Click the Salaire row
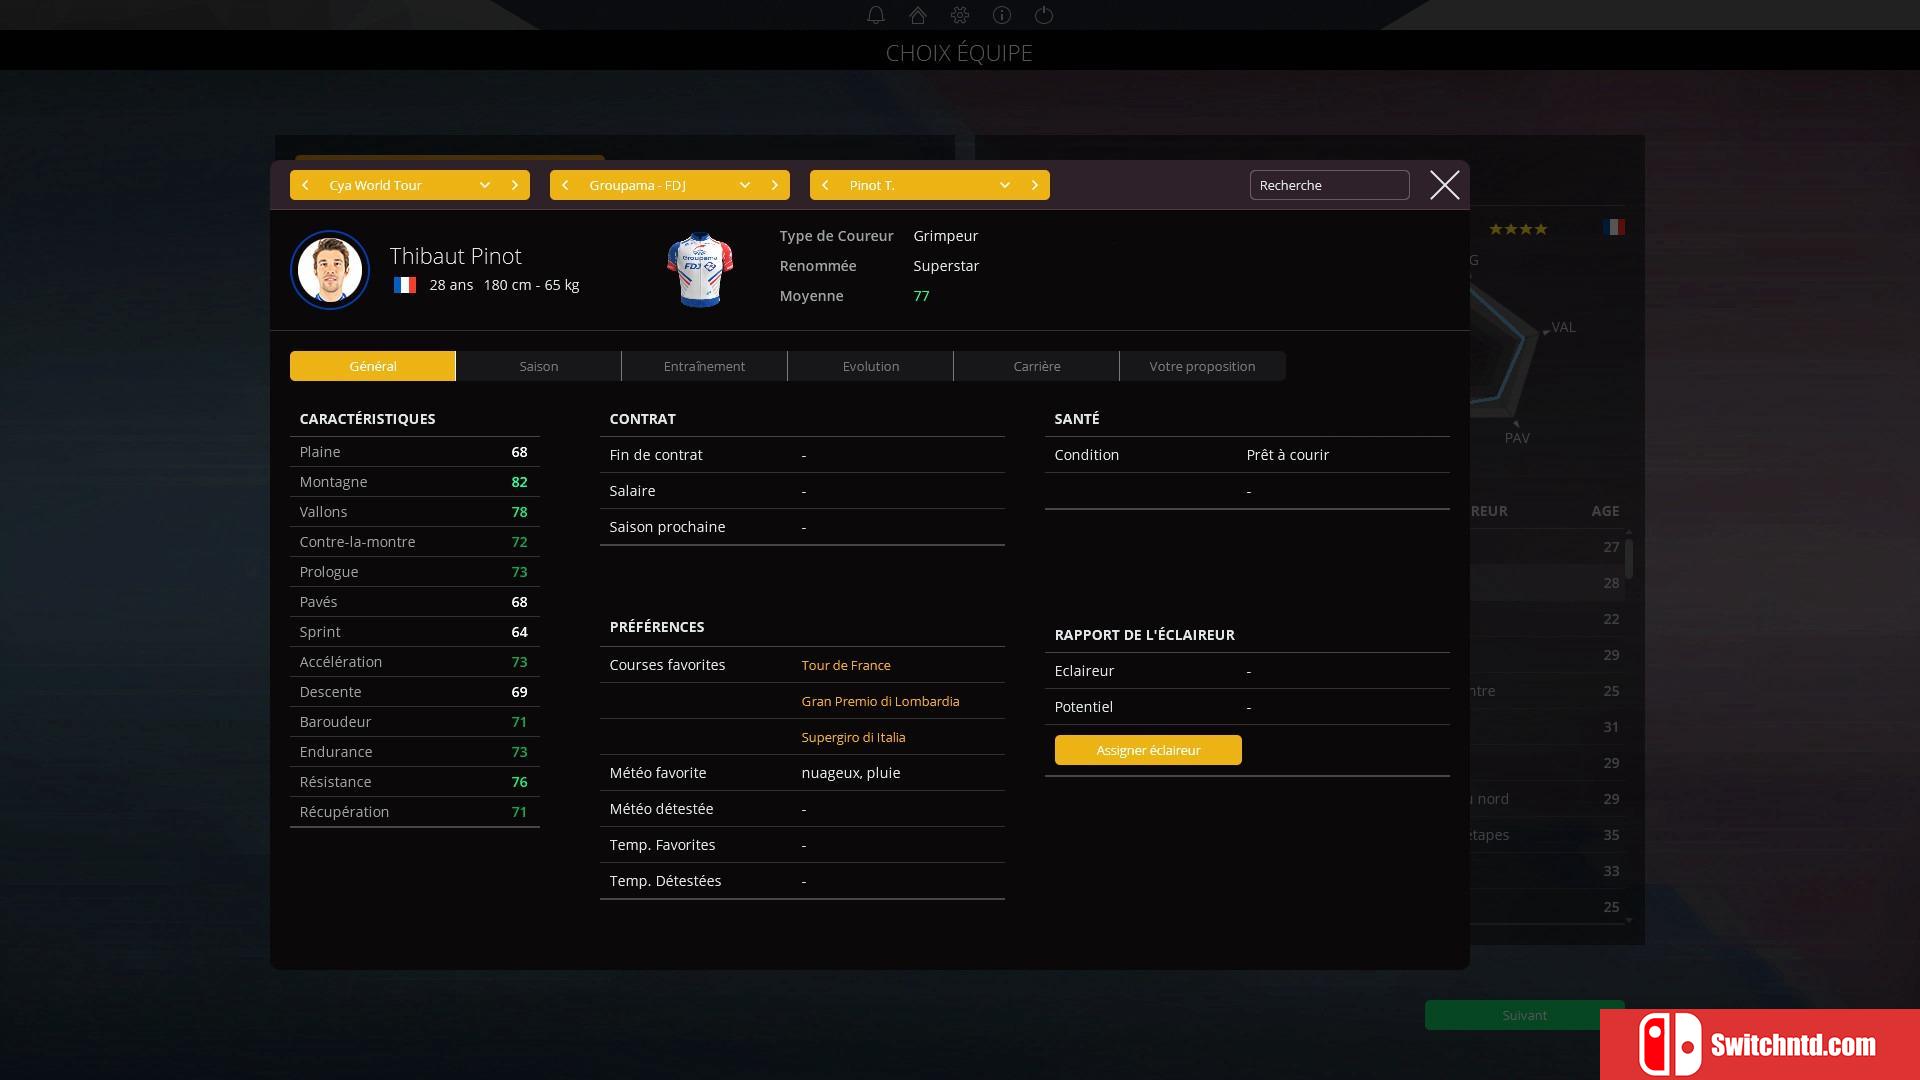 (802, 491)
